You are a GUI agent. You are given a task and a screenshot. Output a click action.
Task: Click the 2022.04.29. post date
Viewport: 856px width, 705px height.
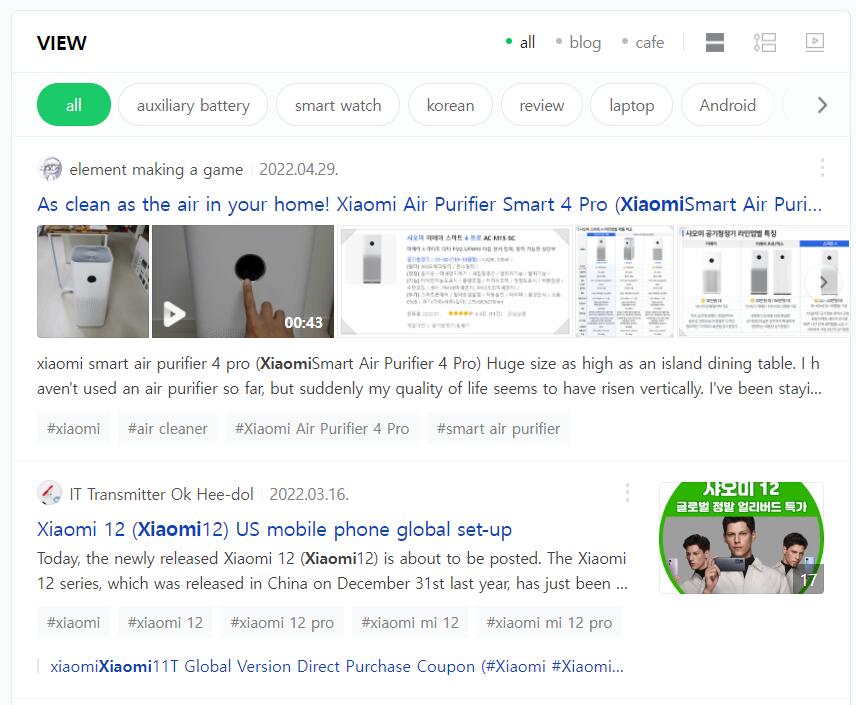tap(299, 169)
